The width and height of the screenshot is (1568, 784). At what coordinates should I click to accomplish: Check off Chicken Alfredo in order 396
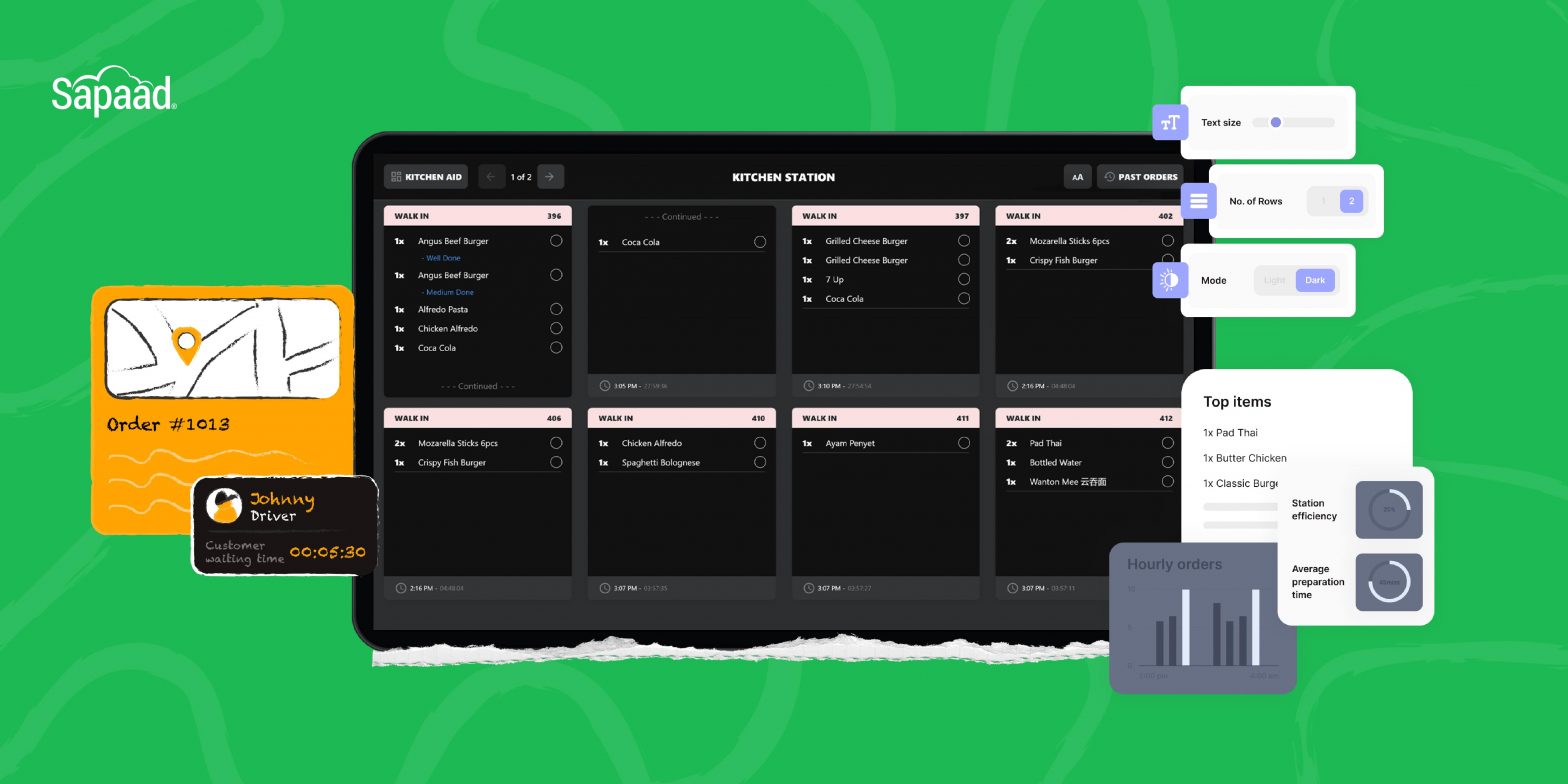coord(556,328)
